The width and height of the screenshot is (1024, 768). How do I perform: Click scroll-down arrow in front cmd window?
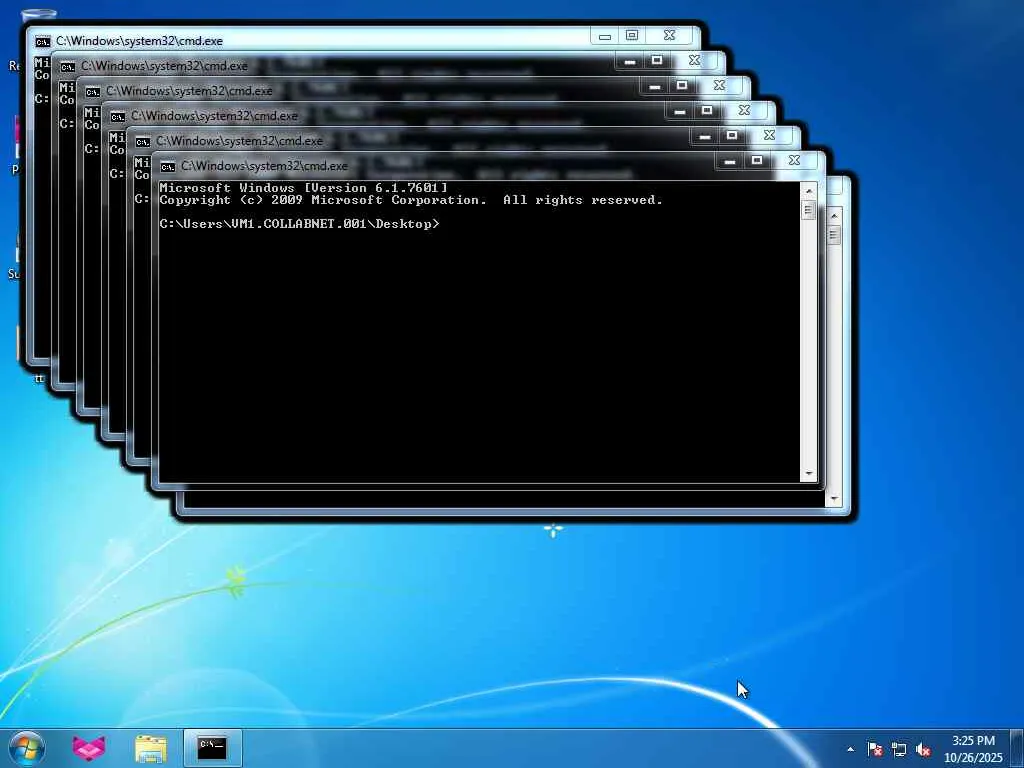pyautogui.click(x=808, y=473)
